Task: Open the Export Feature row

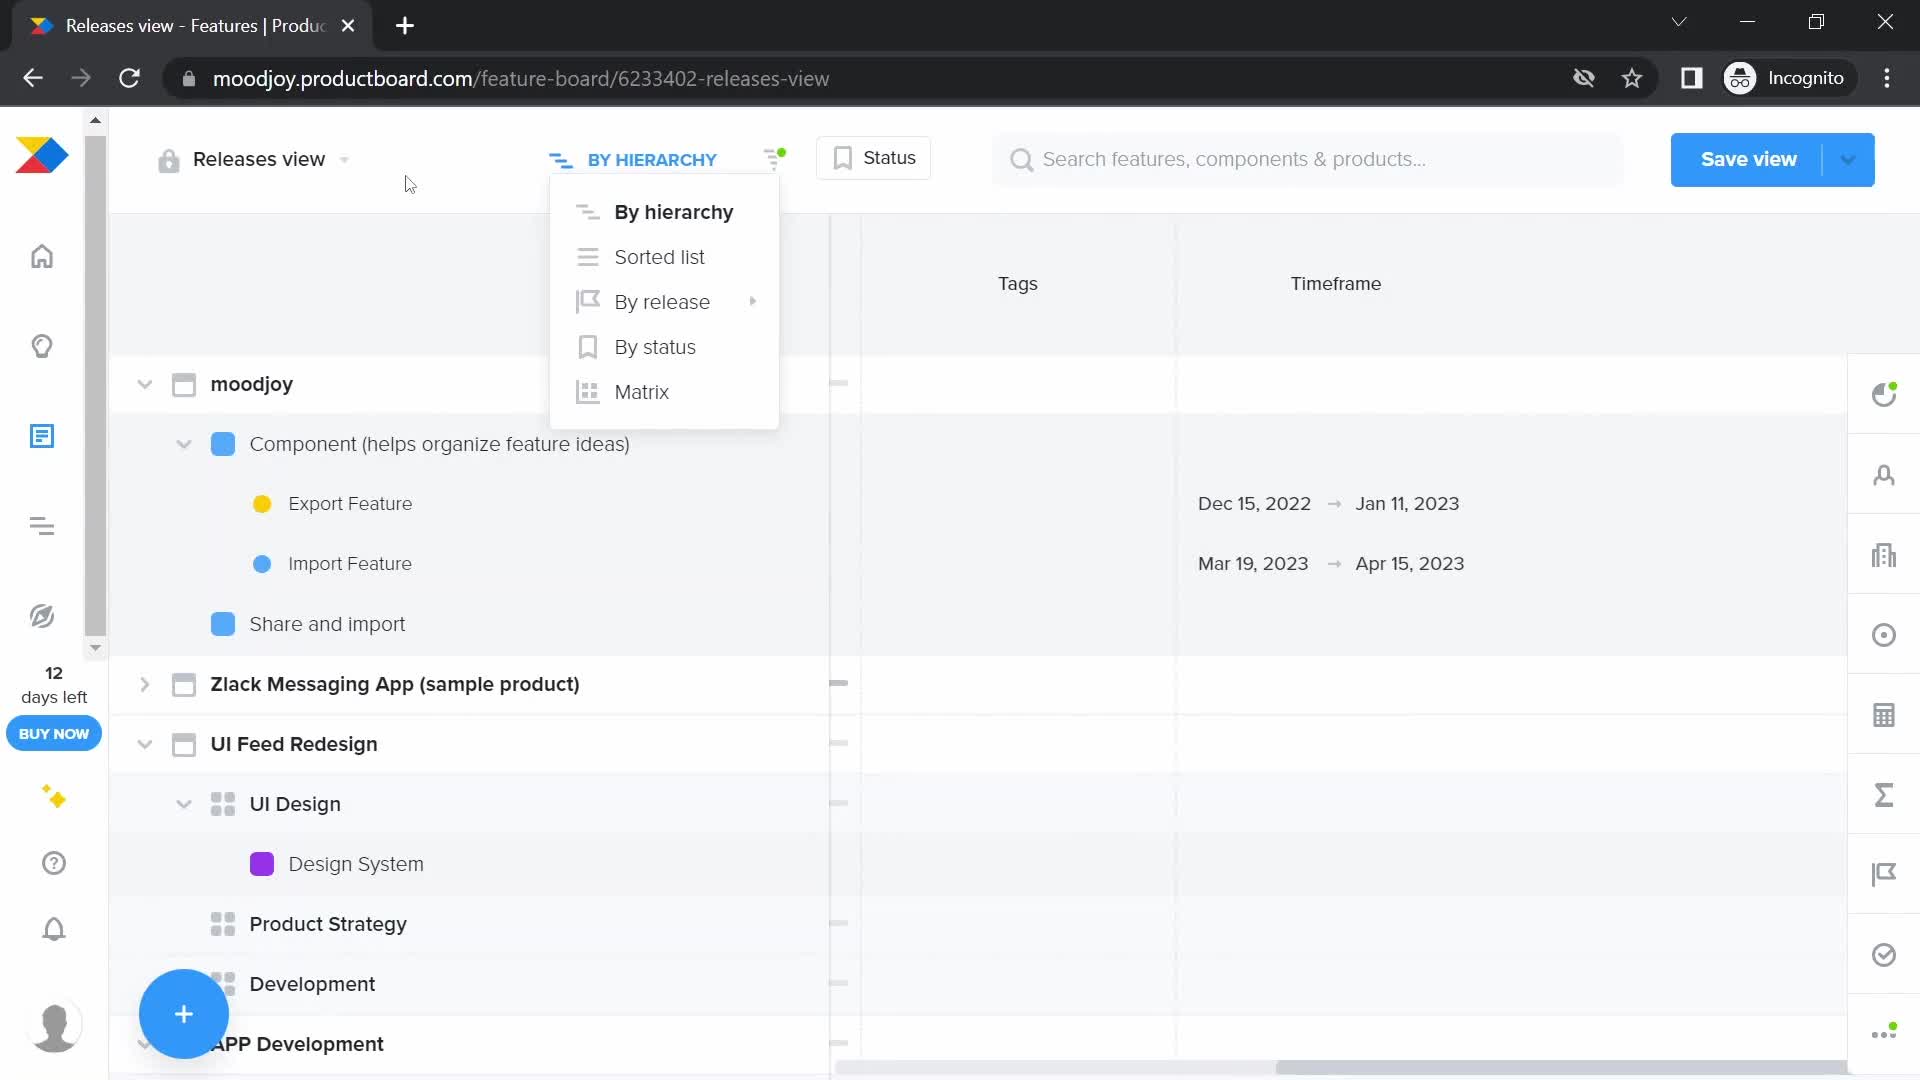Action: [350, 504]
